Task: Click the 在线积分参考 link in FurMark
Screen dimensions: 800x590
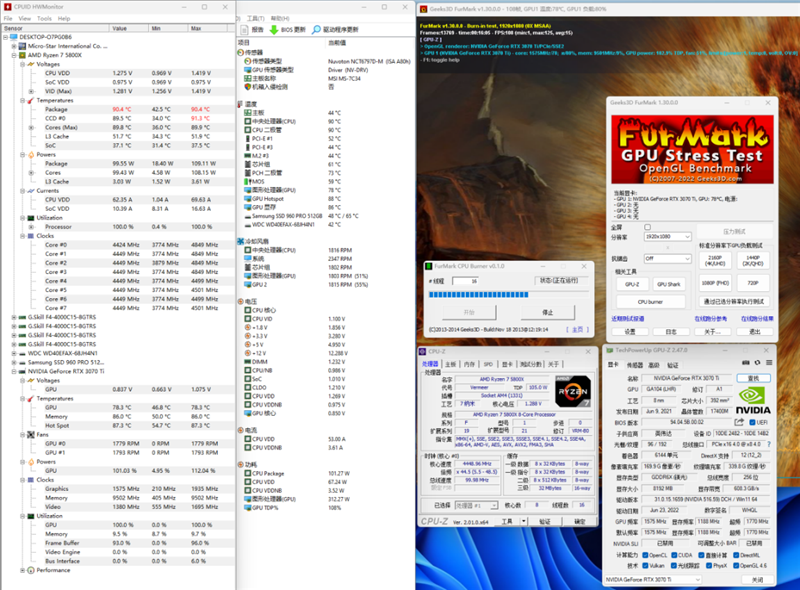Action: [710, 318]
